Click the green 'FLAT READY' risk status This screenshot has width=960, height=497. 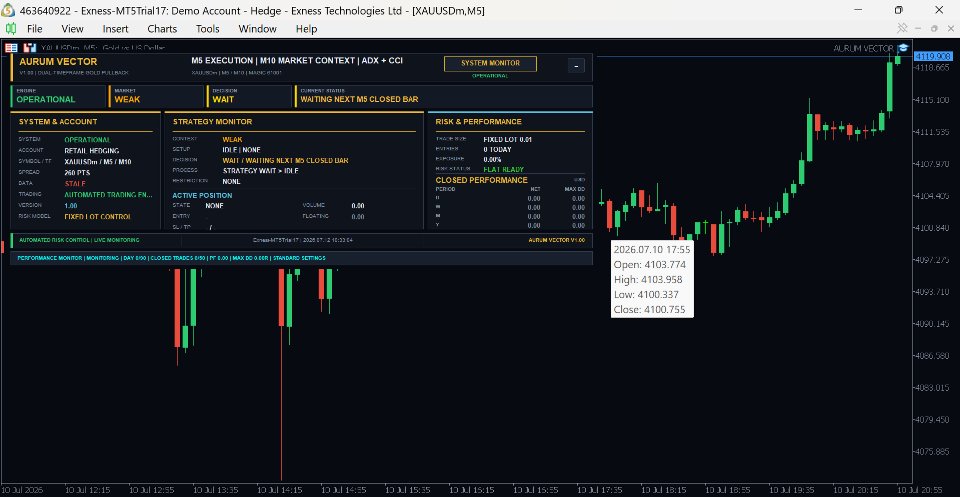(x=503, y=169)
